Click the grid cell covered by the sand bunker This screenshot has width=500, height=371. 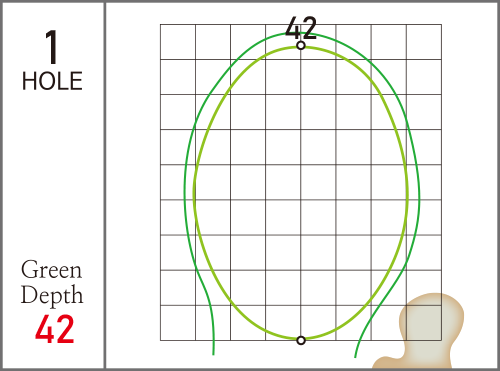(x=424, y=323)
